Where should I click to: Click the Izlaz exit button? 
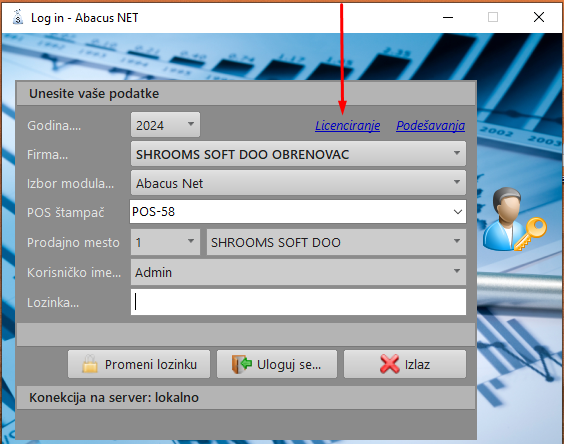point(405,364)
